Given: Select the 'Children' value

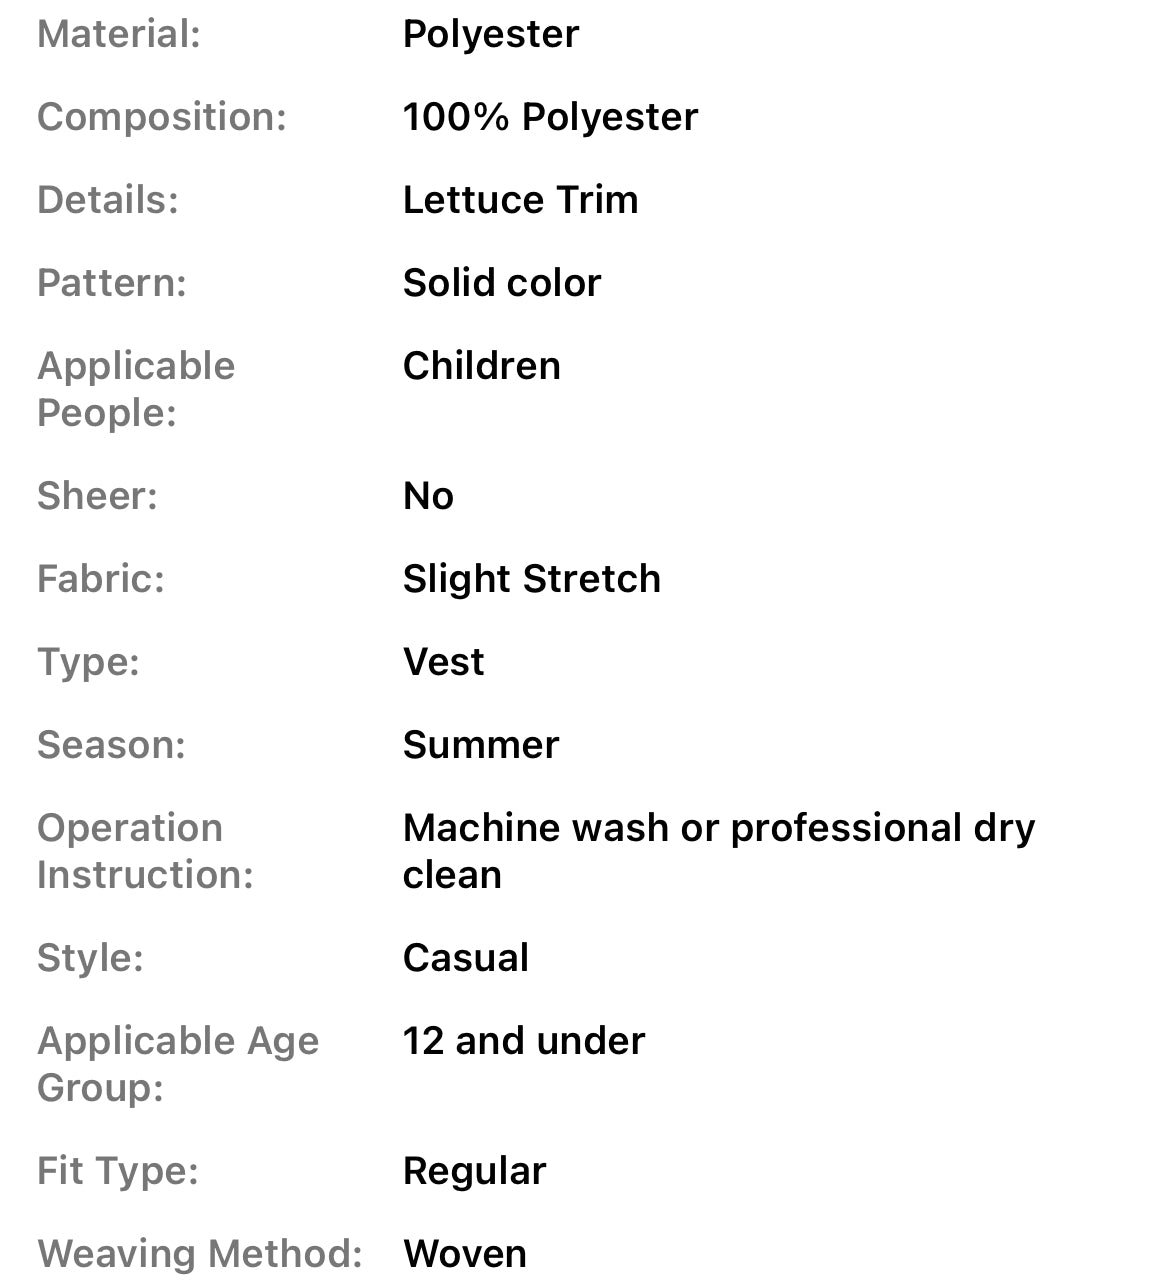Looking at the screenshot, I should pyautogui.click(x=481, y=366).
